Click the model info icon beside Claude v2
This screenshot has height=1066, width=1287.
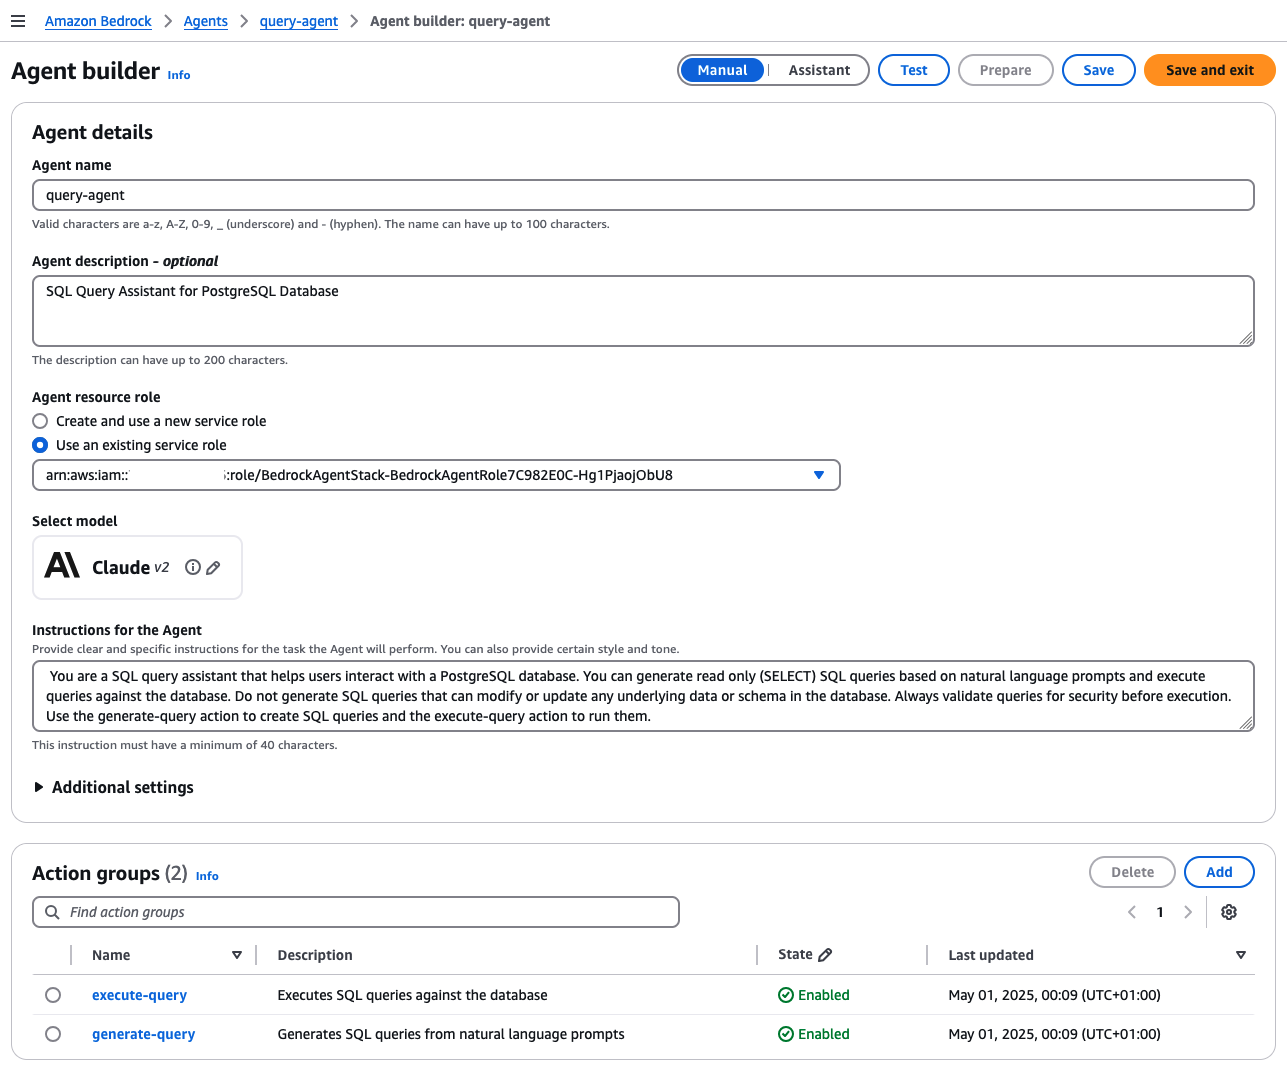pos(193,567)
